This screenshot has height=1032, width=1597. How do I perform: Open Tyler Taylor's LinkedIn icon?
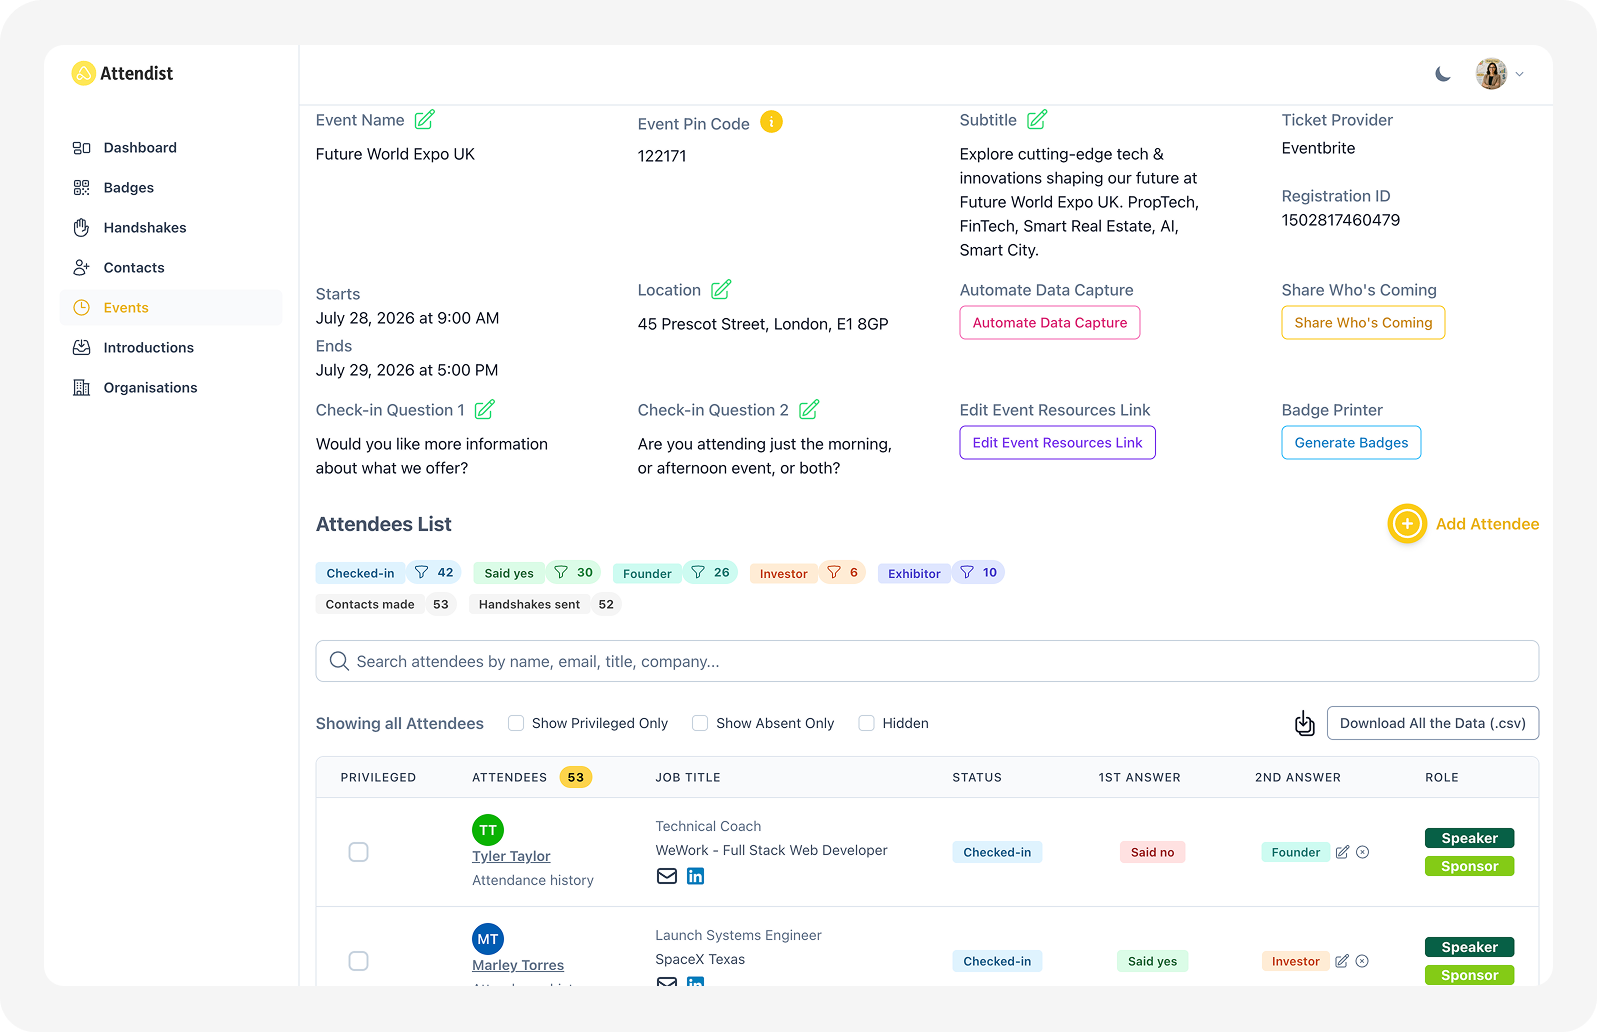(695, 876)
